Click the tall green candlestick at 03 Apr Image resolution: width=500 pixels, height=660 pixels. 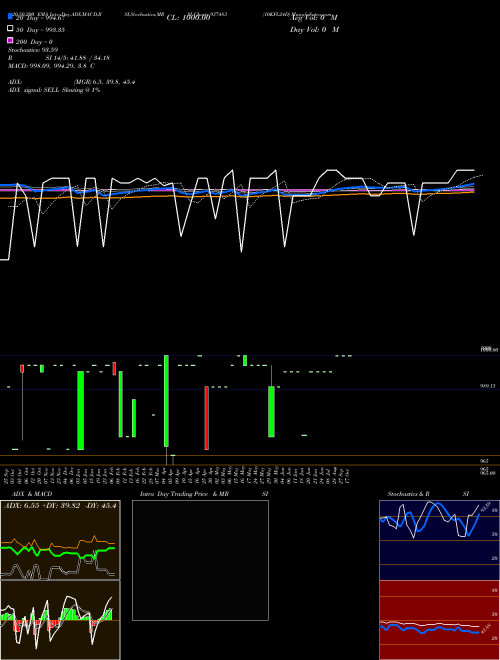coord(166,401)
